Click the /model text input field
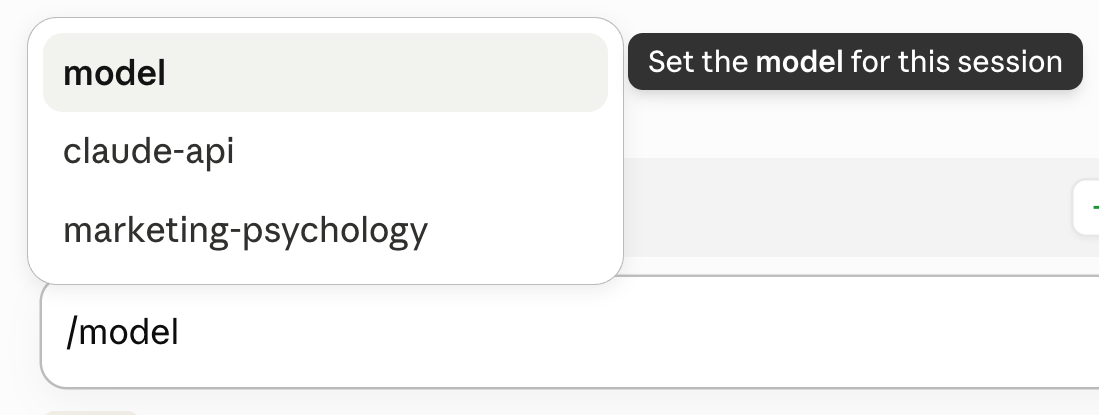Viewport: 1099px width, 415px height. pos(569,332)
